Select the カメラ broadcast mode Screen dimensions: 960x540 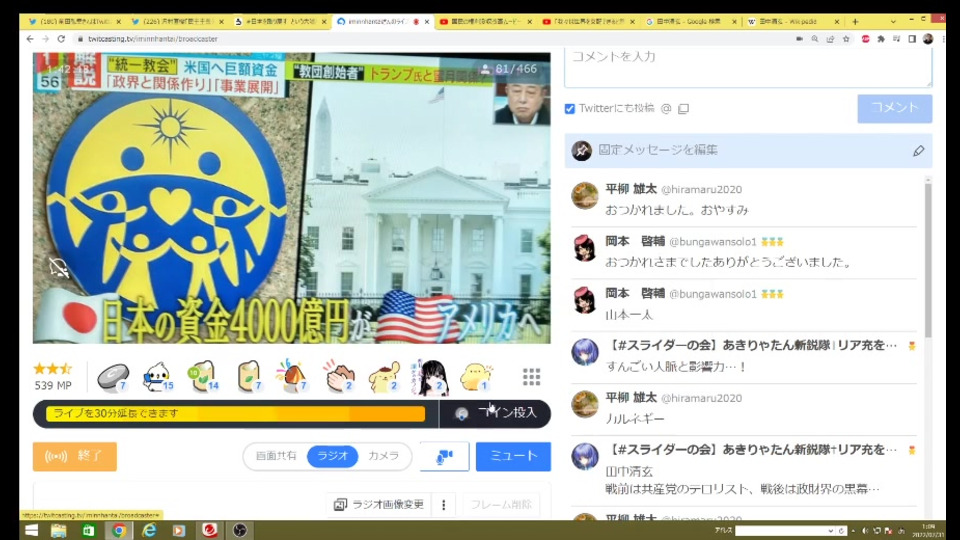[x=383, y=456]
